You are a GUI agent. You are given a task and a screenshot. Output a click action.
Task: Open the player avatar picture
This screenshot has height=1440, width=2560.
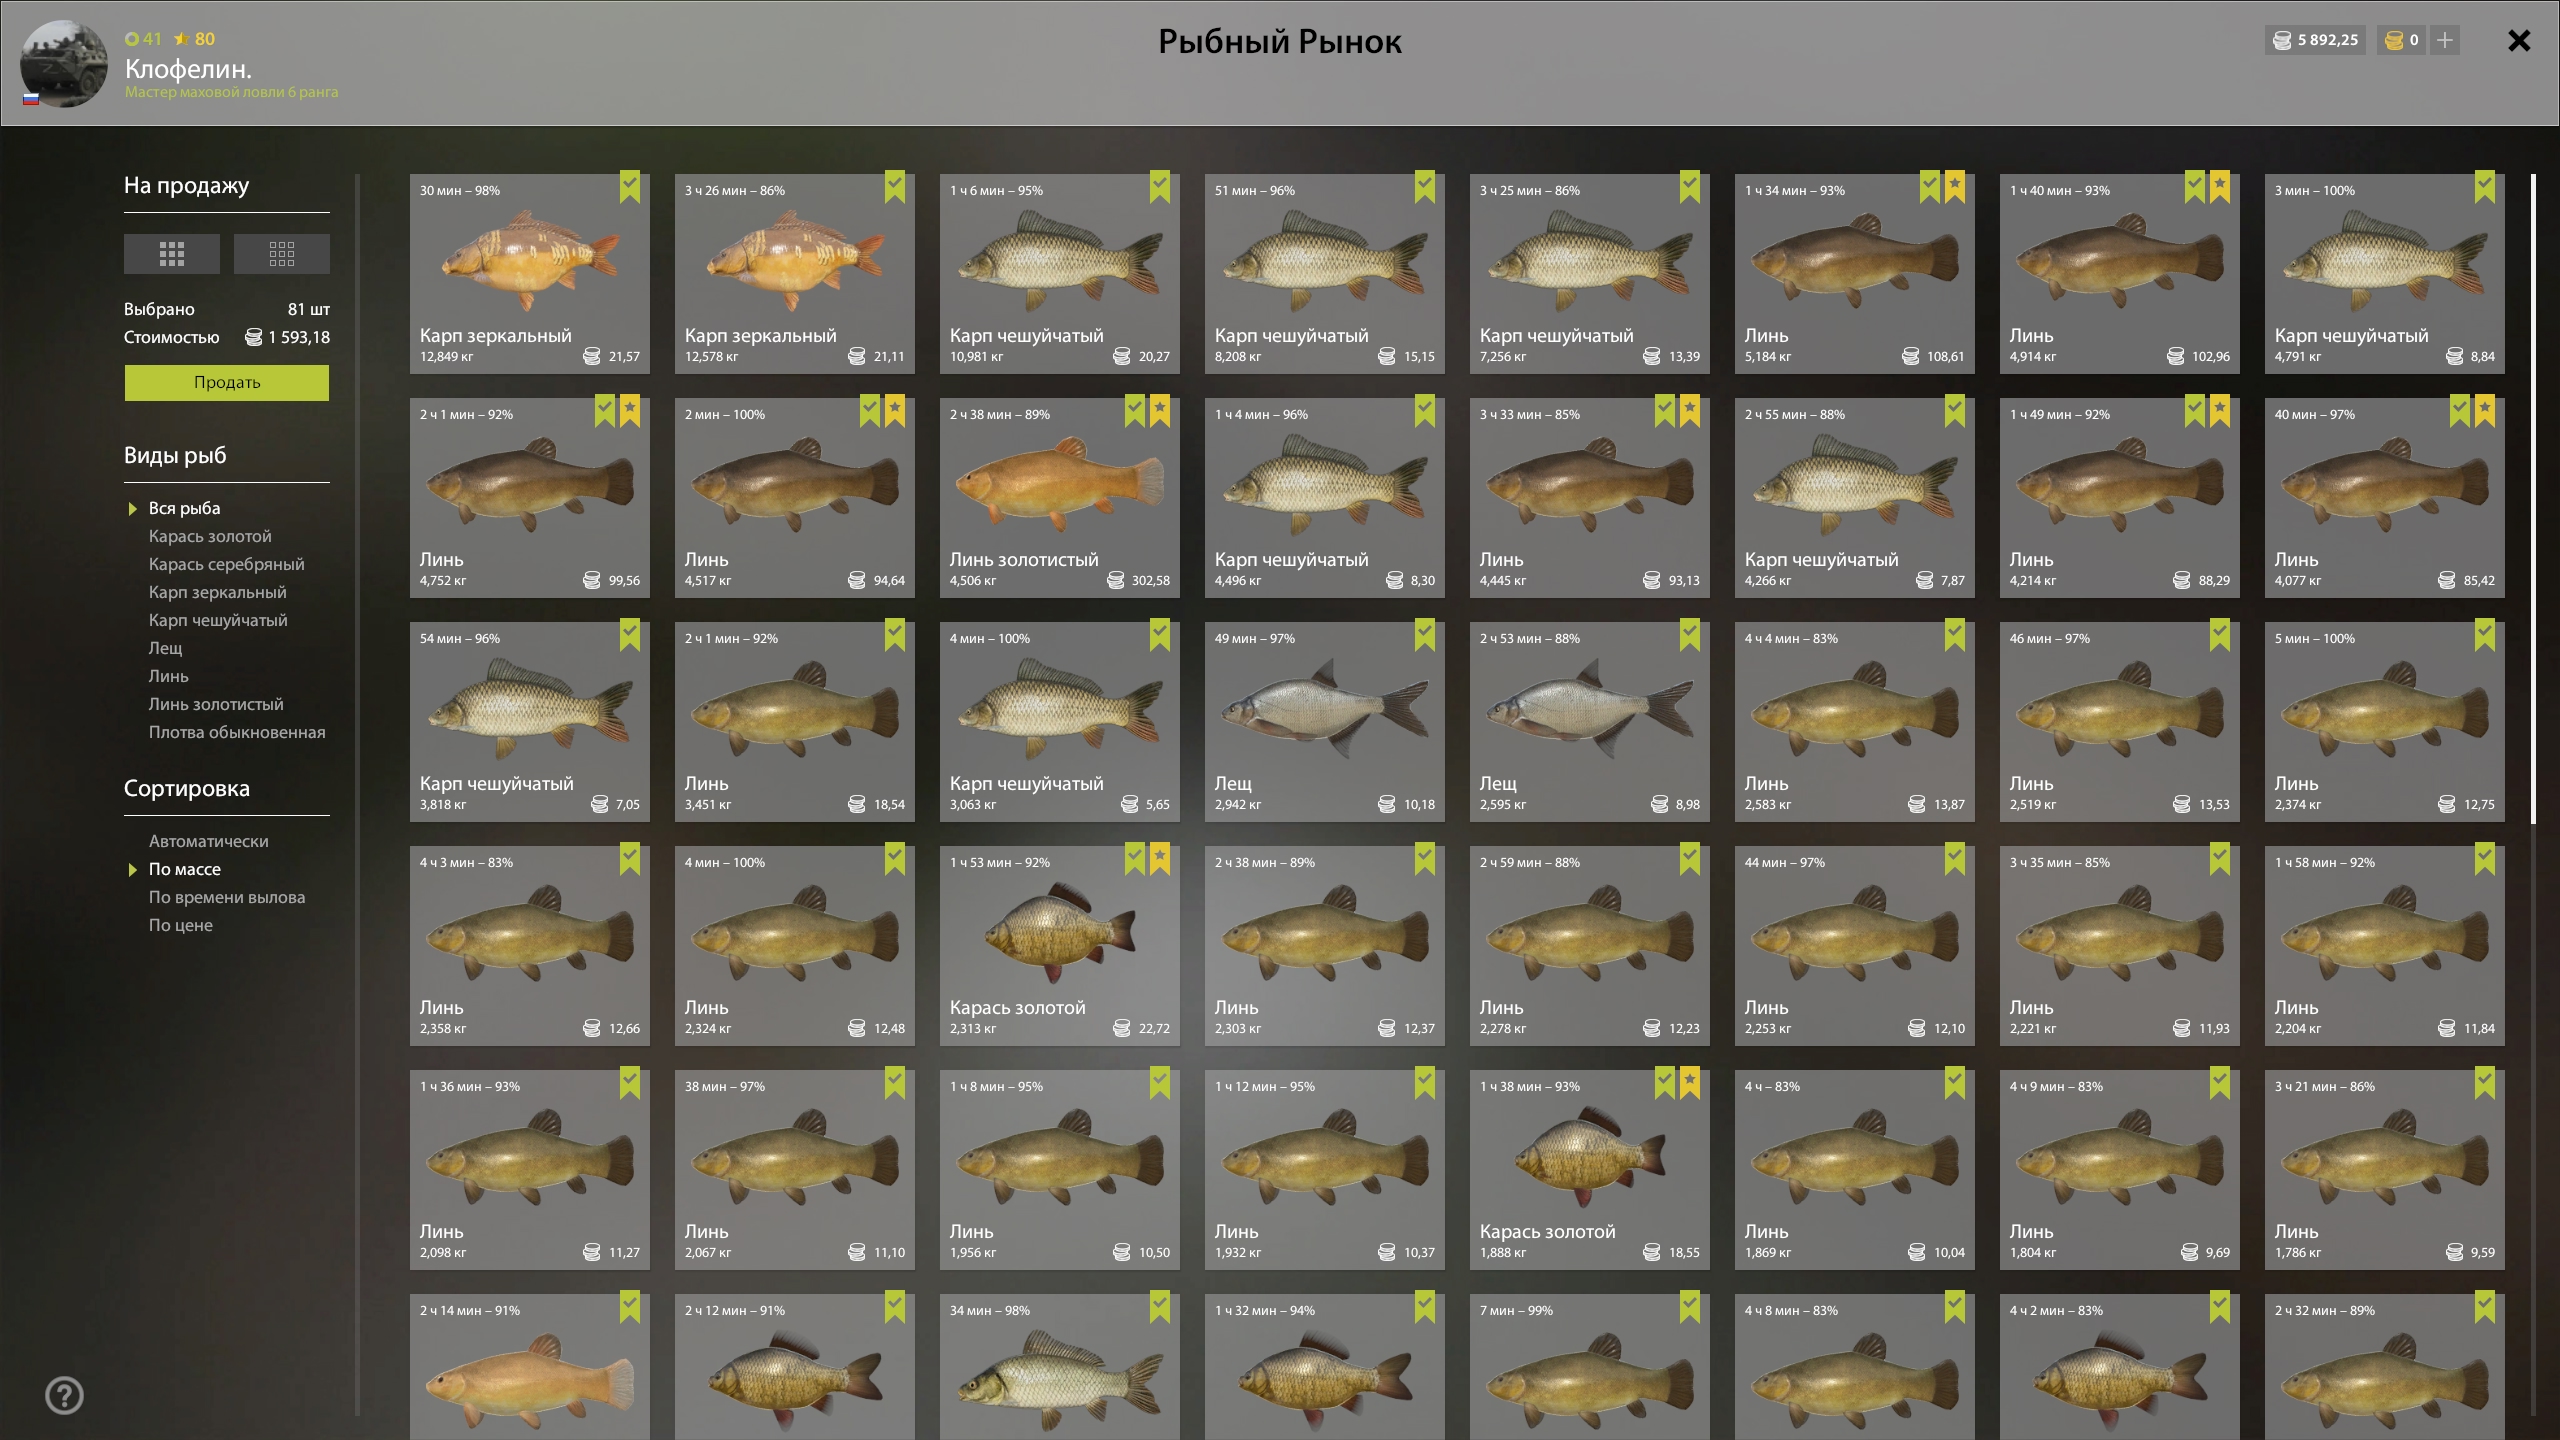pos(64,63)
